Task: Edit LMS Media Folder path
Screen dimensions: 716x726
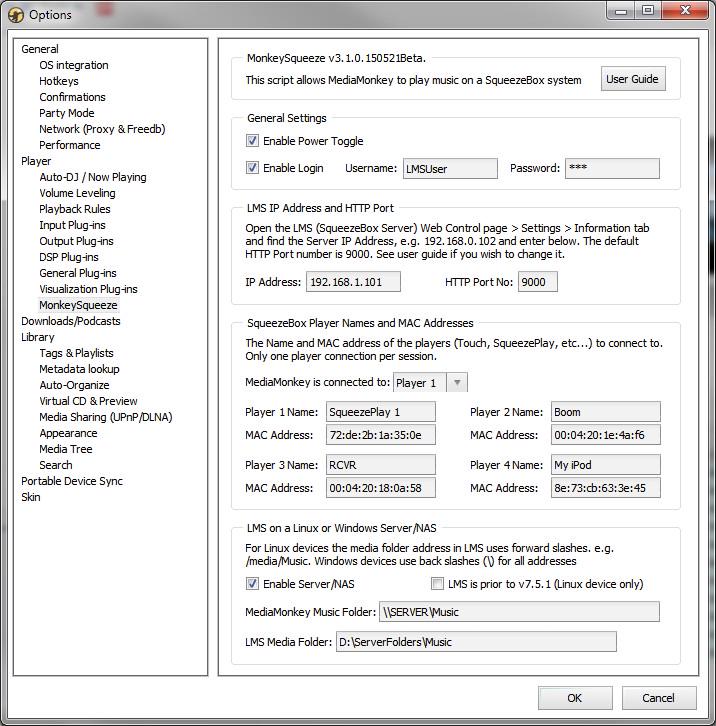Action: click(x=476, y=642)
